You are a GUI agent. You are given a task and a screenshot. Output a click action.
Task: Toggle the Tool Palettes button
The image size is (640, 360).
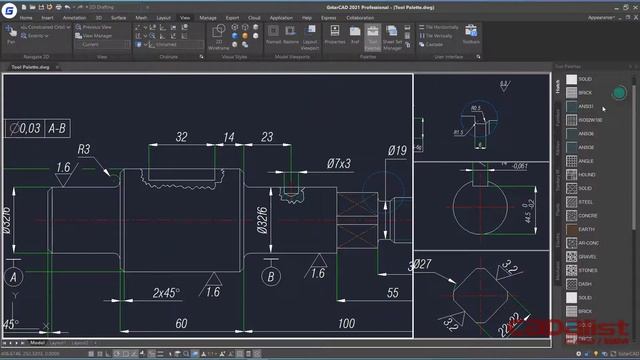click(372, 37)
